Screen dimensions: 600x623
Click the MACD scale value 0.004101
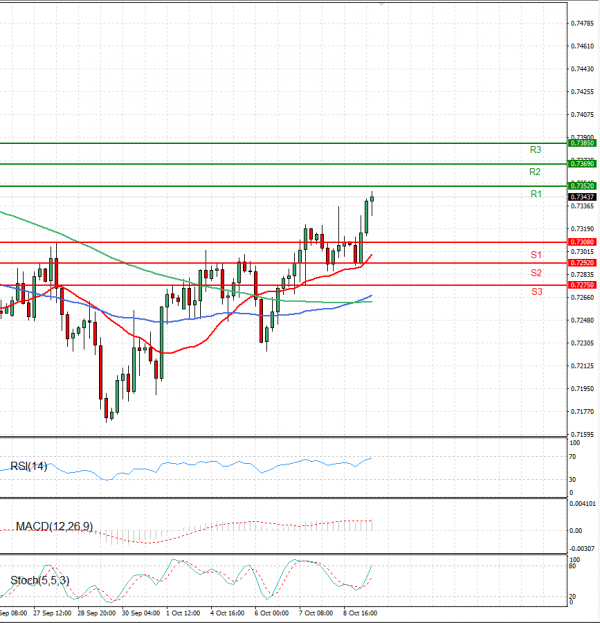point(583,504)
